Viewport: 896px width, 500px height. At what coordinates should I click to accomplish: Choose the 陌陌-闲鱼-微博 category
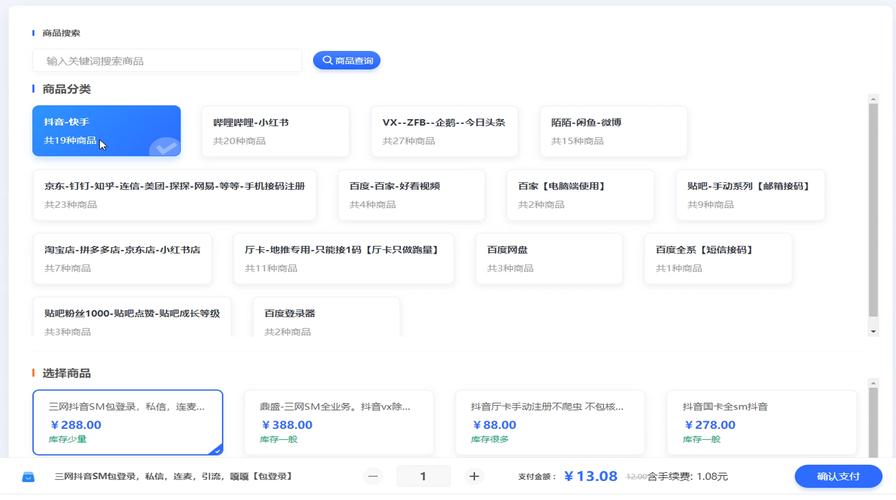[x=613, y=131]
